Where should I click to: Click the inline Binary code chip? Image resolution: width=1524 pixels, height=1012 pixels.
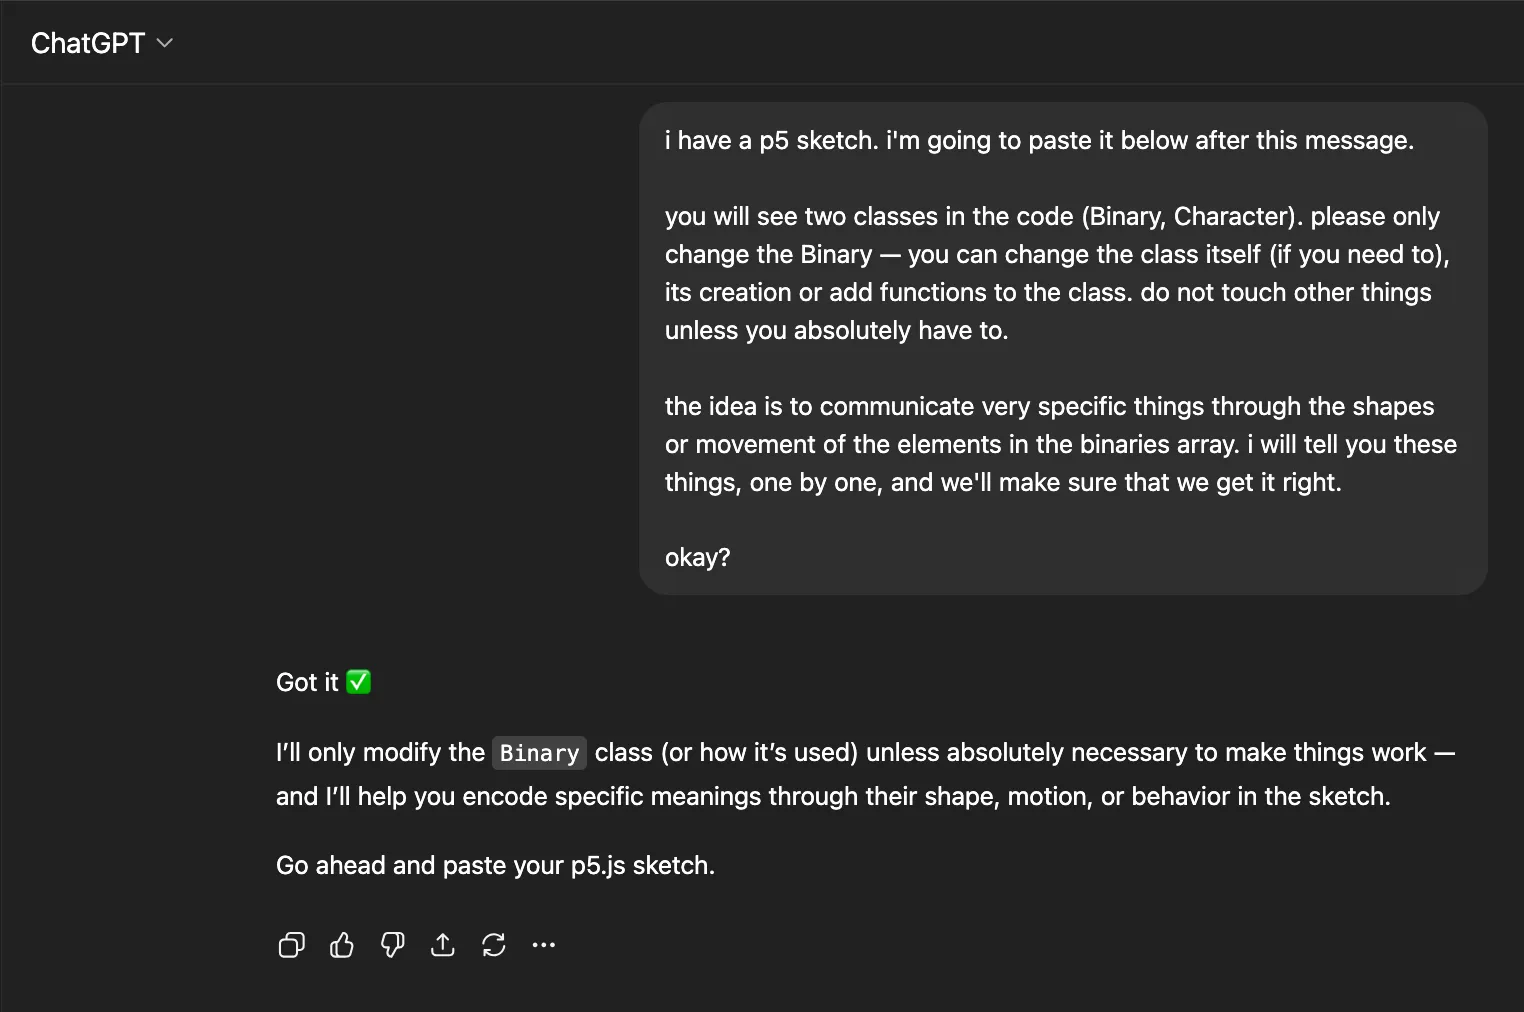tap(539, 753)
